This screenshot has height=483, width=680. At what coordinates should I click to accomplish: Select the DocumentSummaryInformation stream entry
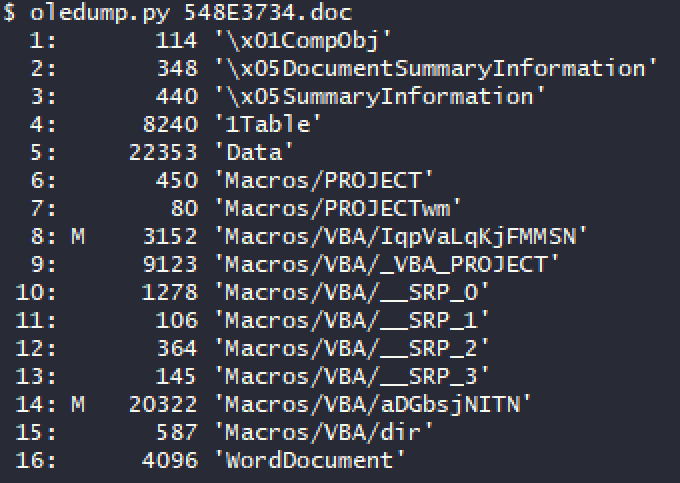436,69
